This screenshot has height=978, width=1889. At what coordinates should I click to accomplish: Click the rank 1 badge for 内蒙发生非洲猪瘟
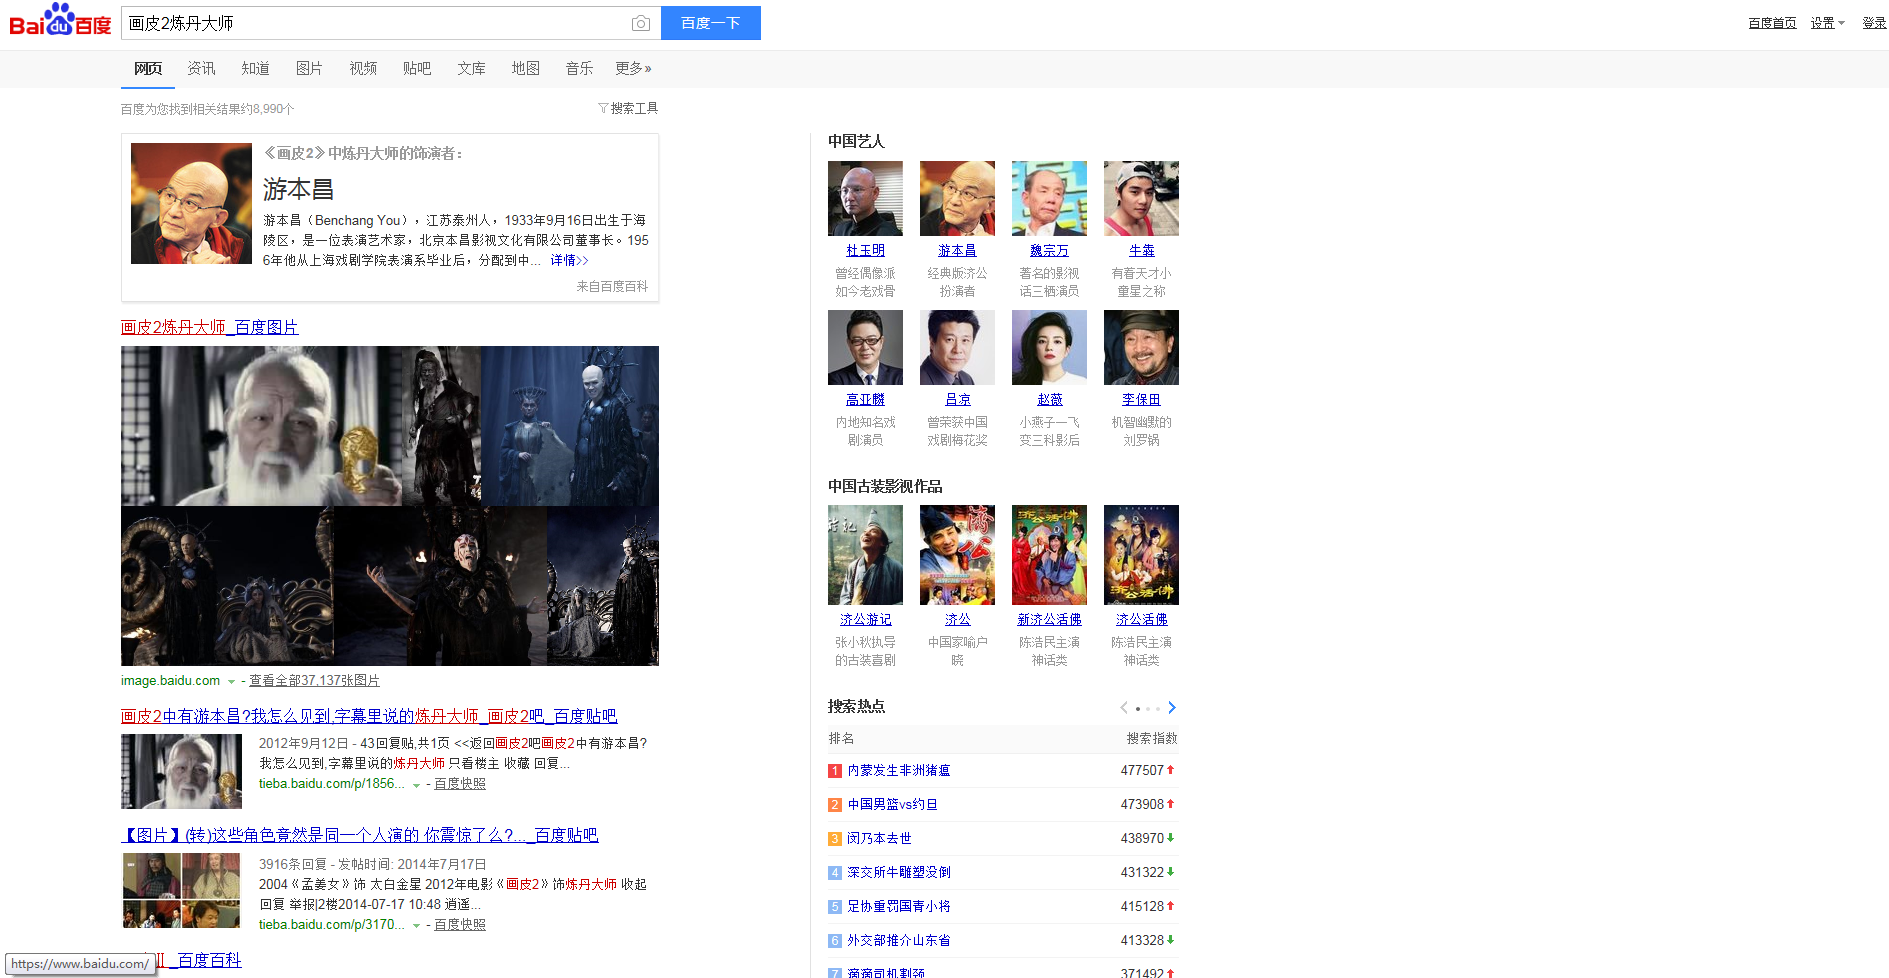(835, 771)
